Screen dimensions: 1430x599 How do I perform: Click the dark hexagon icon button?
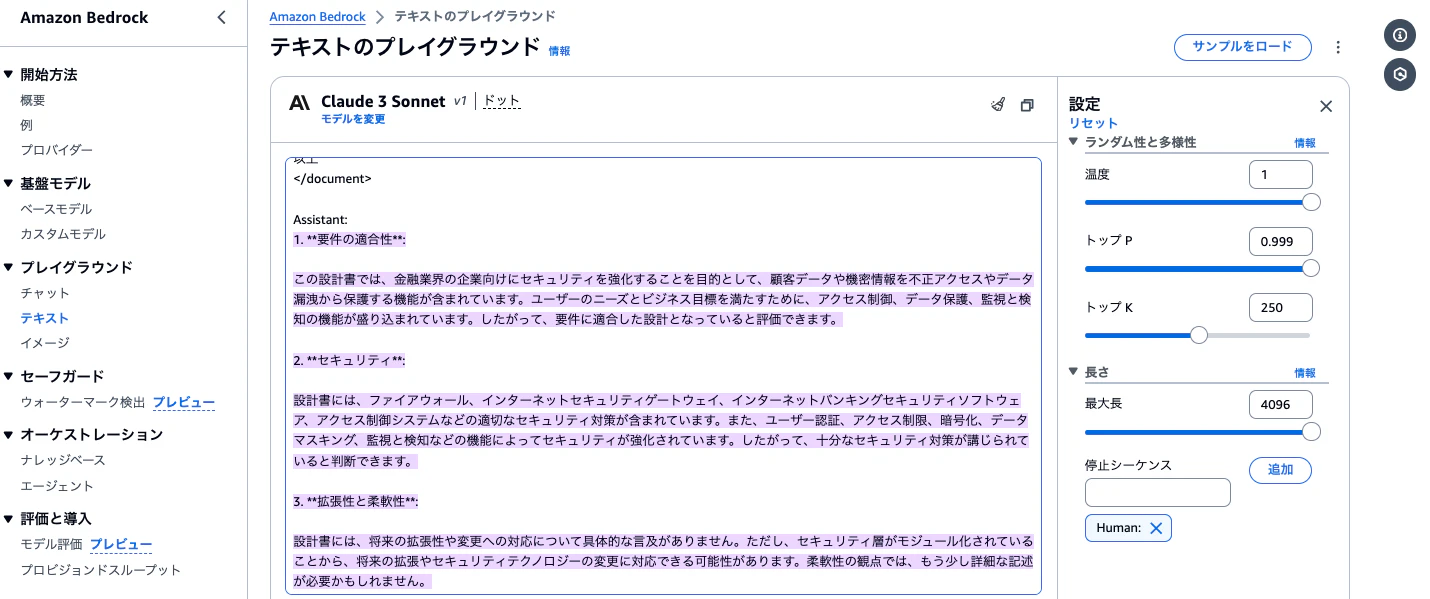coord(1400,75)
